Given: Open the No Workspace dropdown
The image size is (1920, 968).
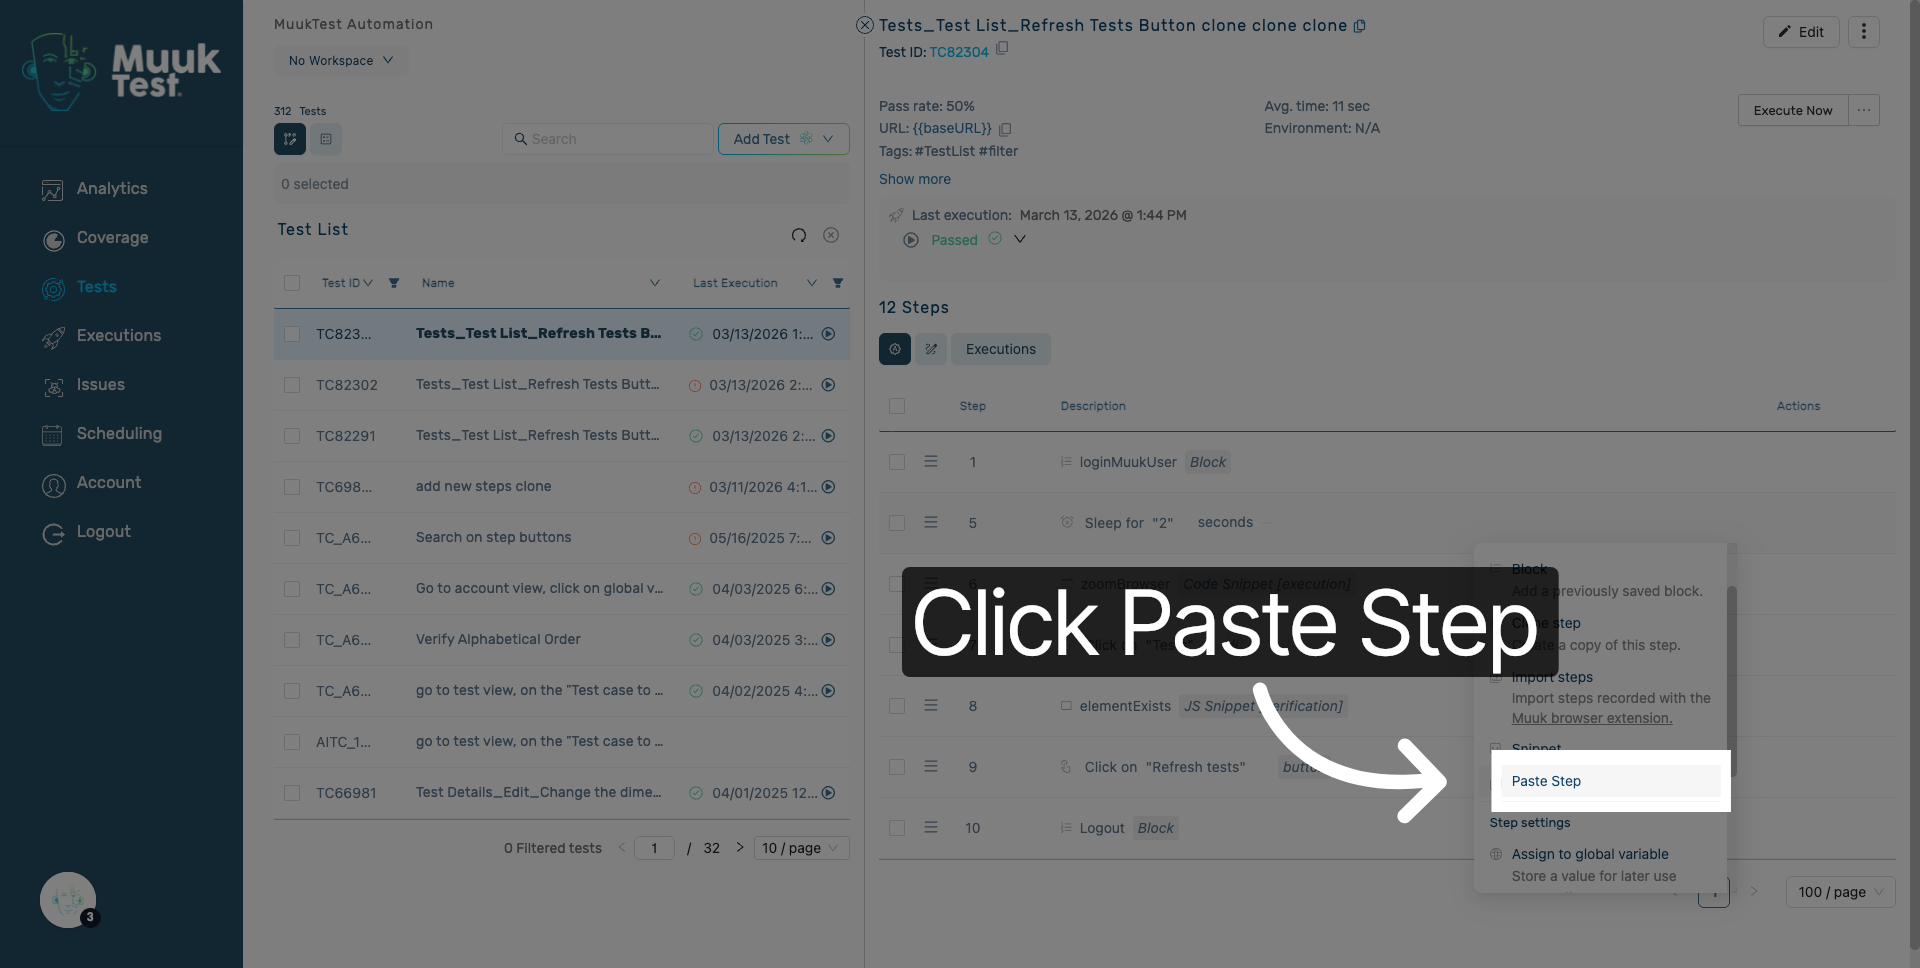Looking at the screenshot, I should click(x=341, y=61).
